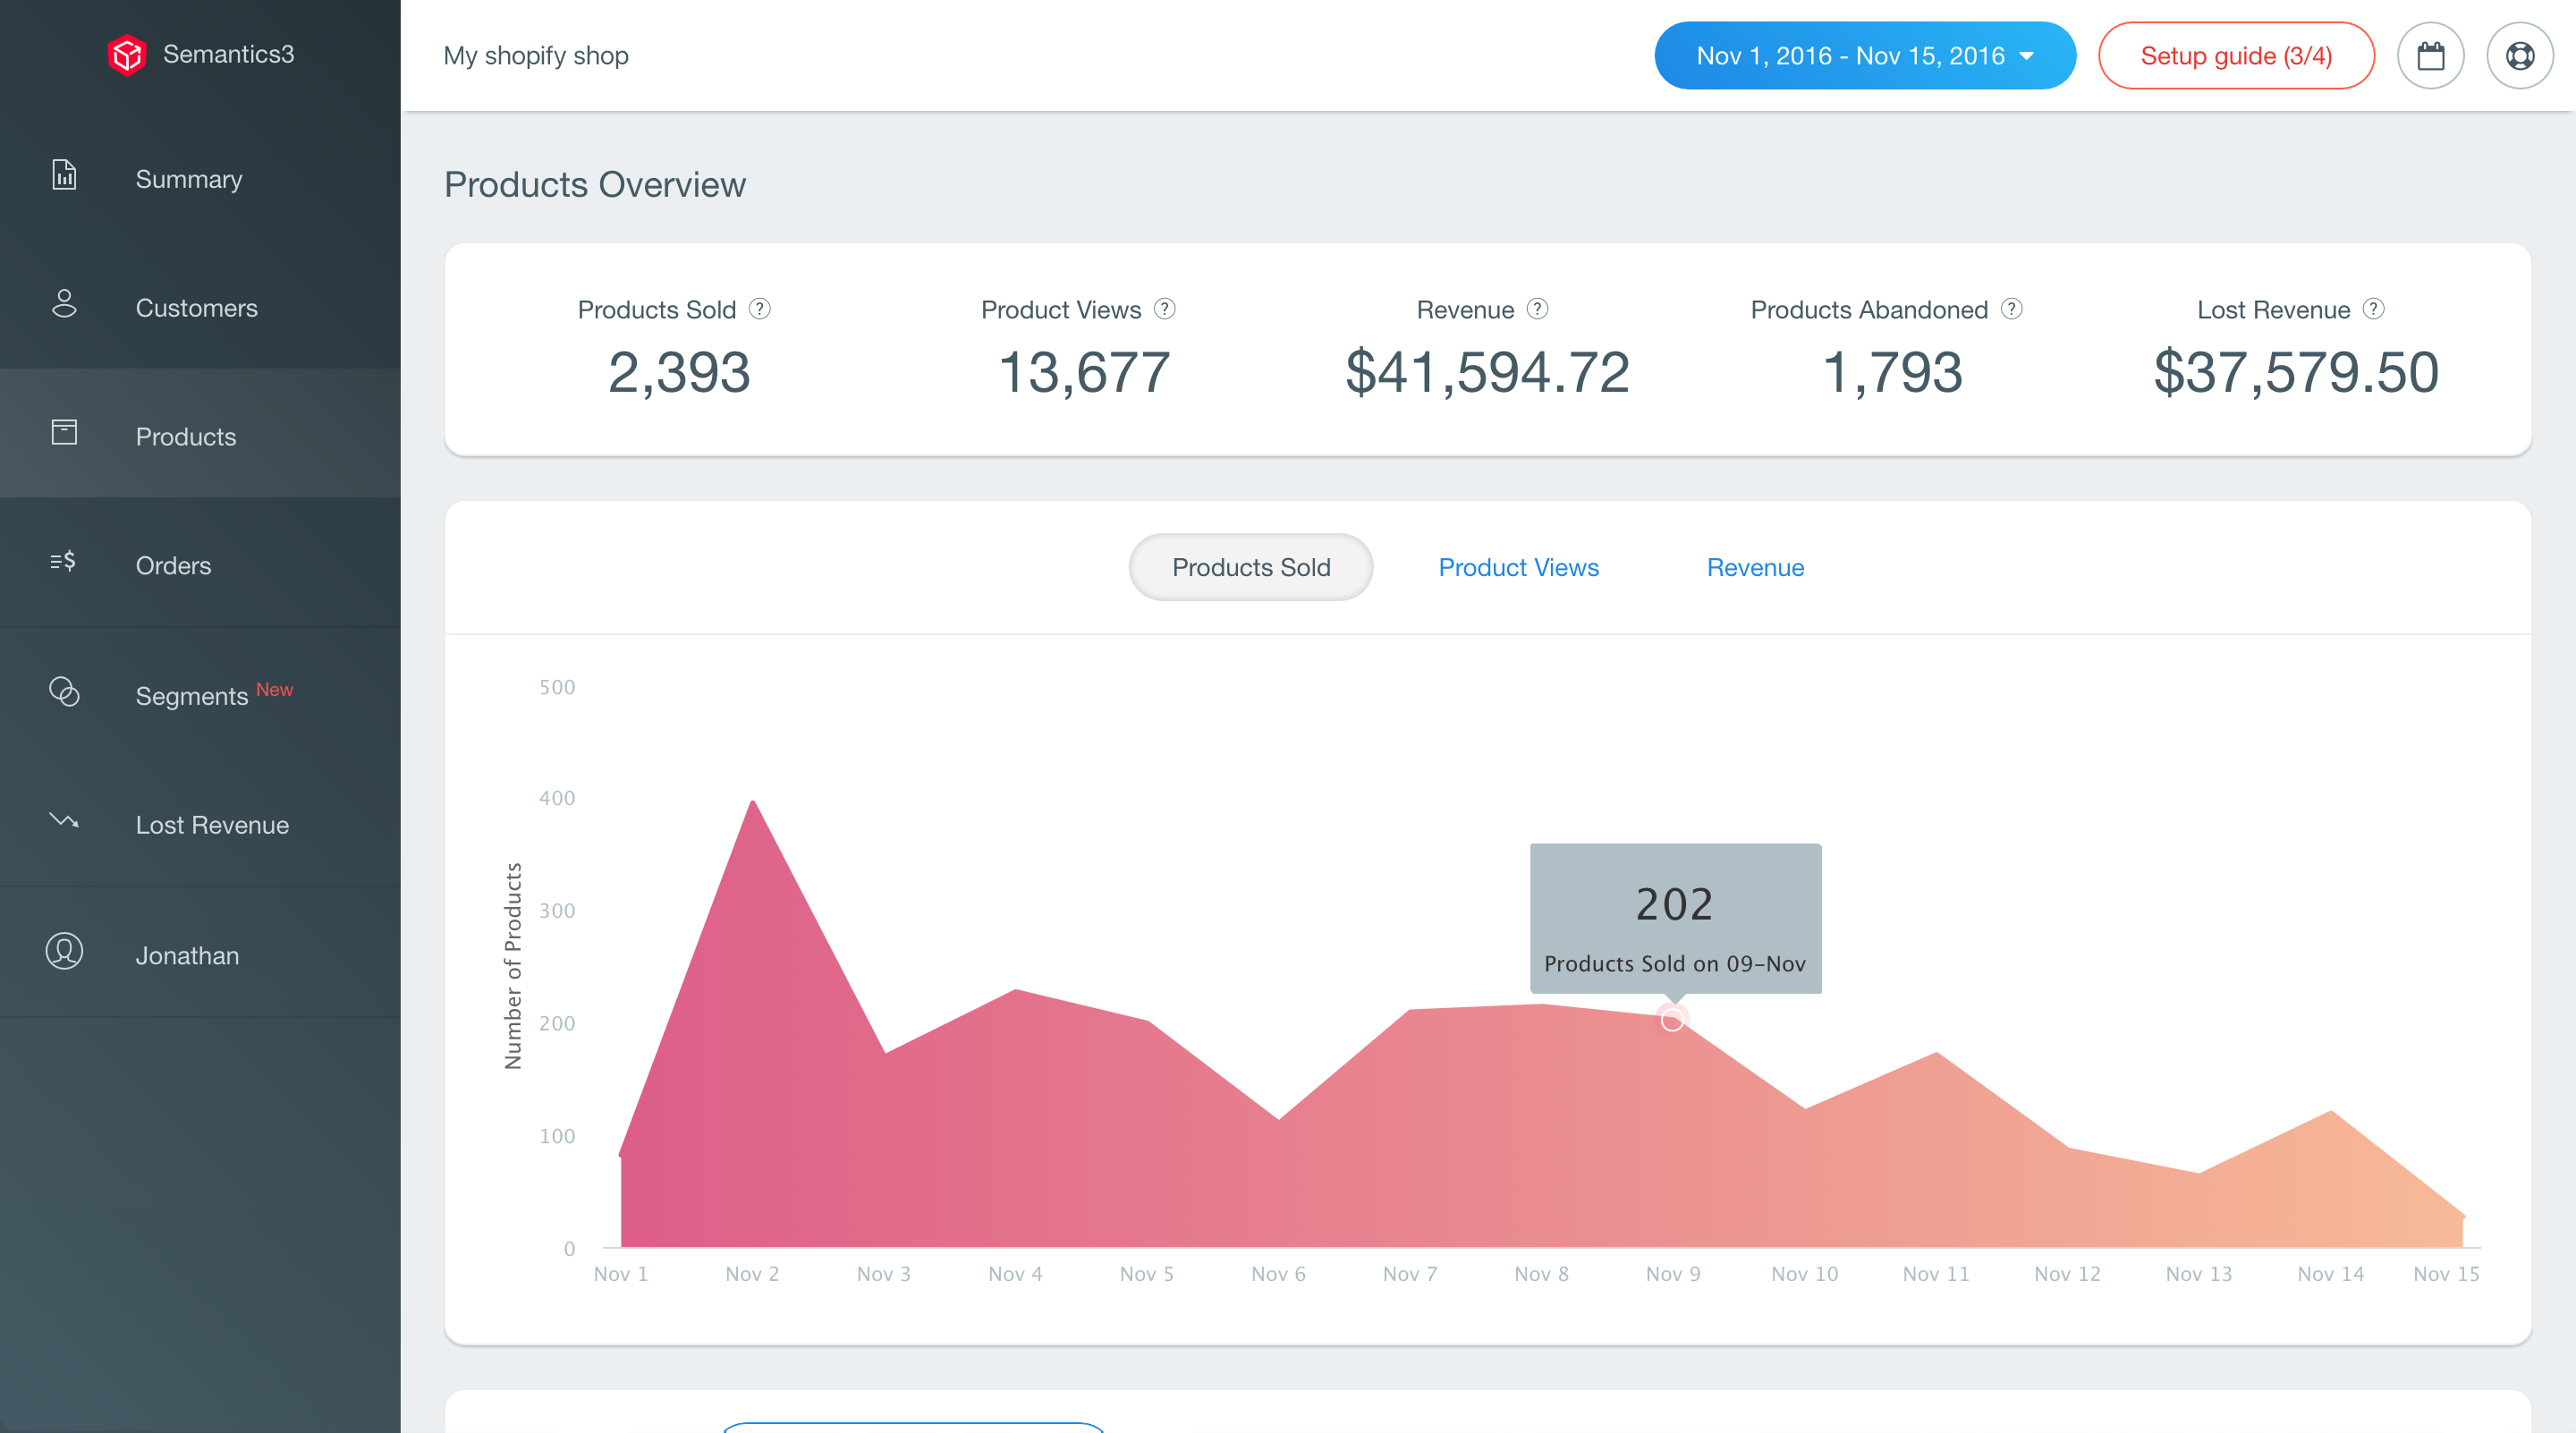Screen dimensions: 2576x1433
Task: Open the Summary section via its bar chart icon
Action: click(x=64, y=176)
